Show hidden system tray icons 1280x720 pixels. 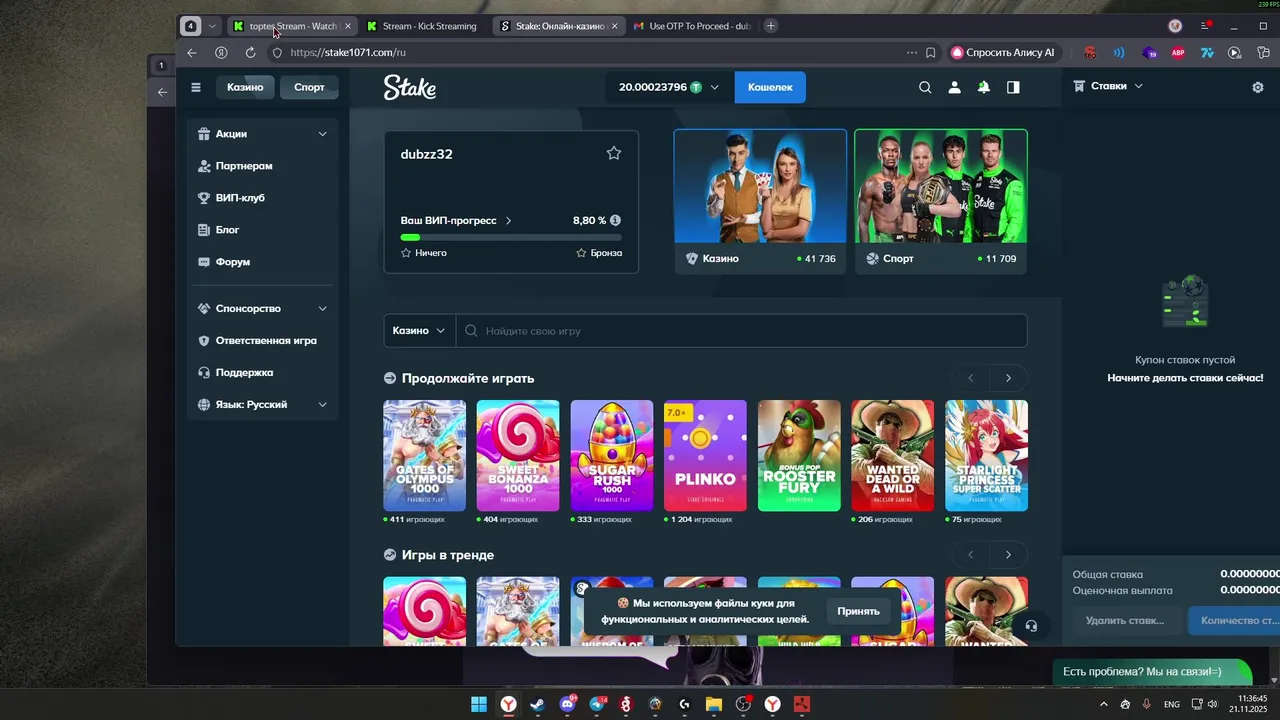coord(1103,704)
